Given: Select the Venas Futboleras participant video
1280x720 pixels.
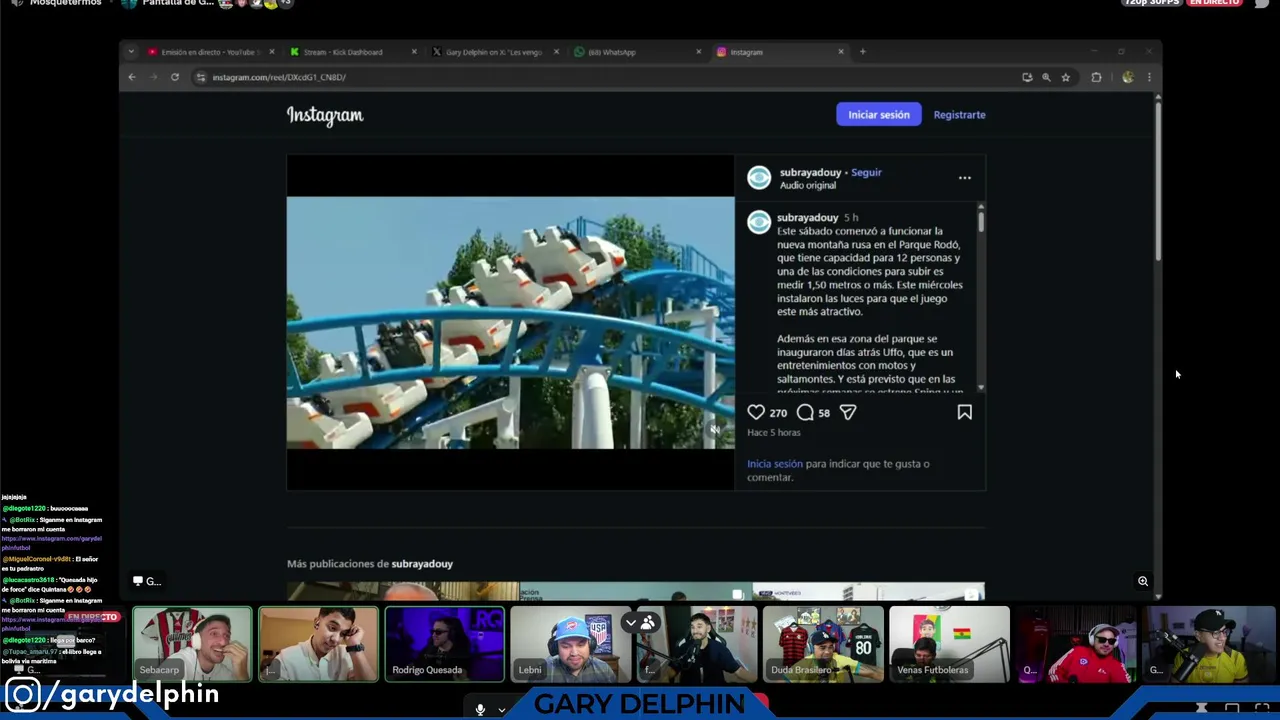Looking at the screenshot, I should coord(949,644).
